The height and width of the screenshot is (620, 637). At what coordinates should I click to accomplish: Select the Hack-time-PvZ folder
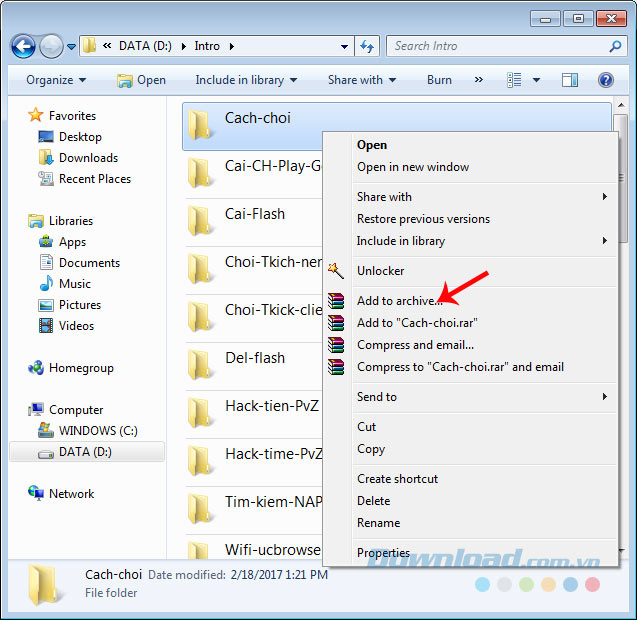[x=273, y=454]
